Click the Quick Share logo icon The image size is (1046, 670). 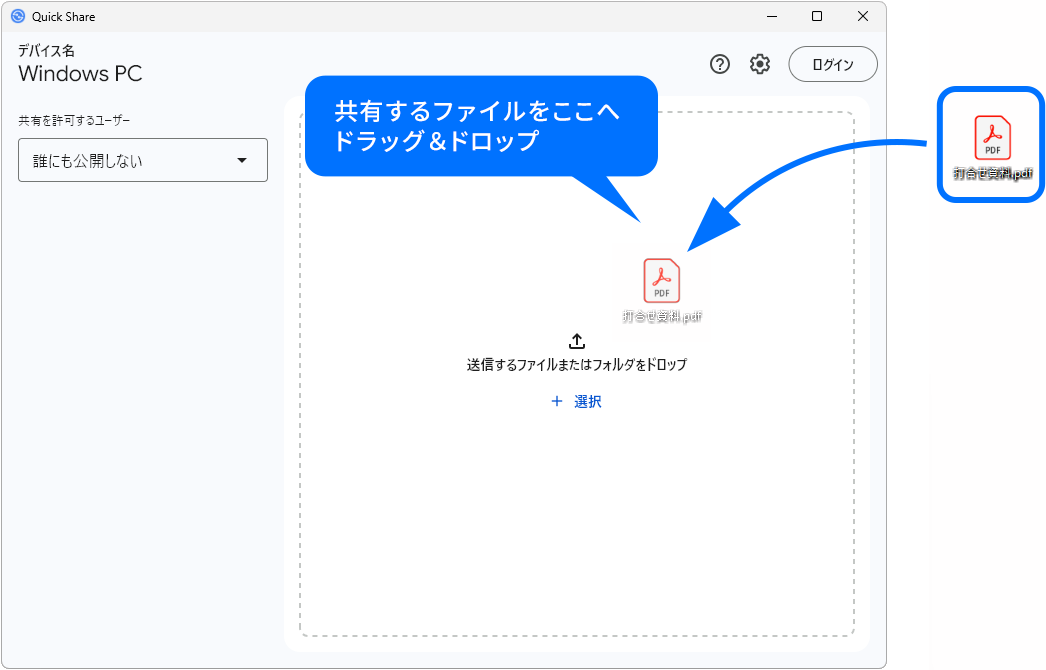pyautogui.click(x=20, y=16)
